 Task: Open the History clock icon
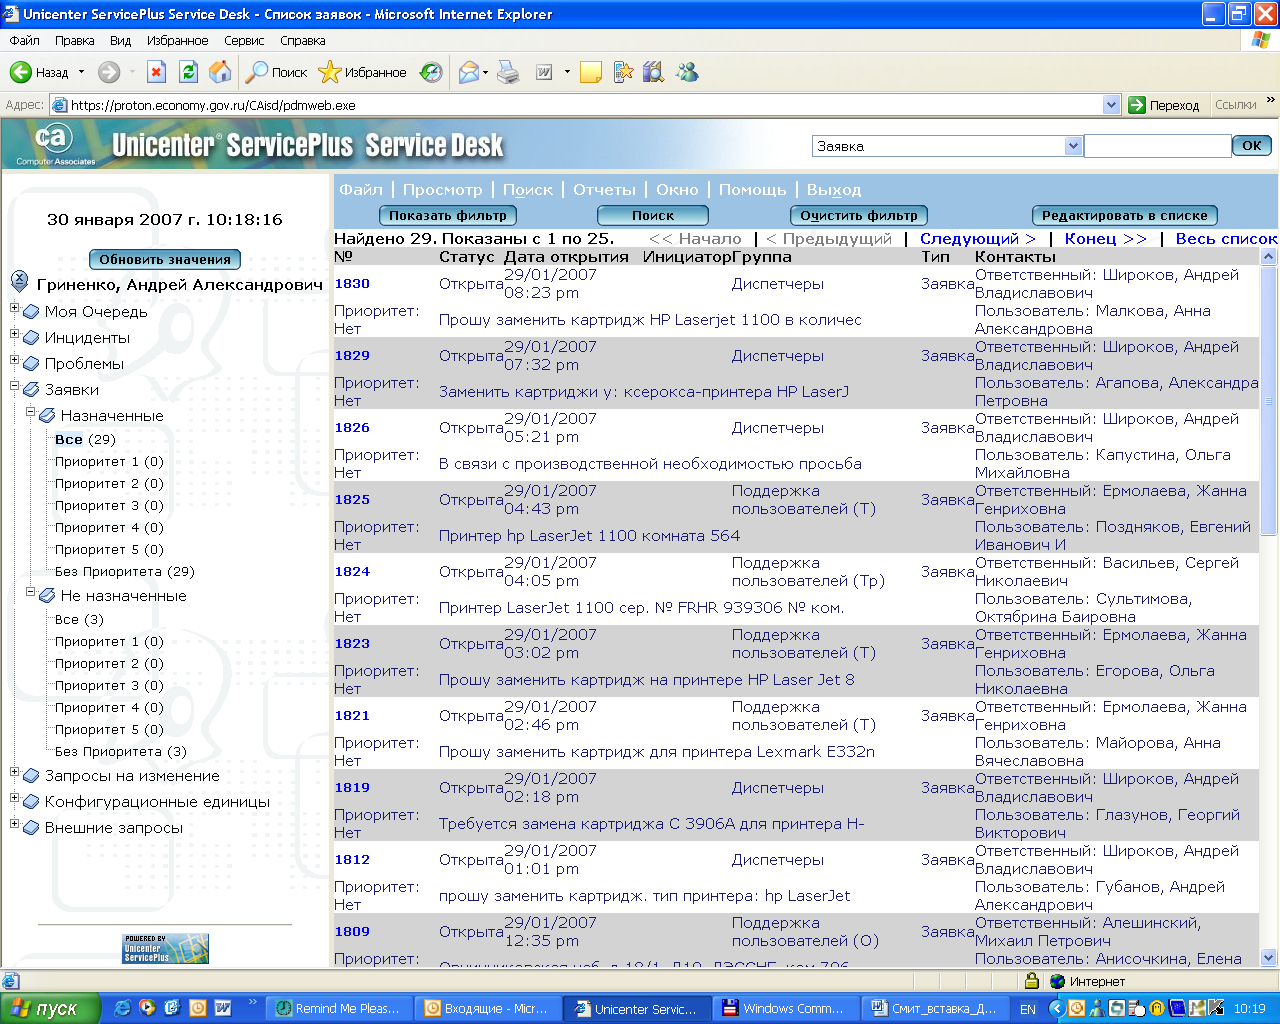coord(431,72)
